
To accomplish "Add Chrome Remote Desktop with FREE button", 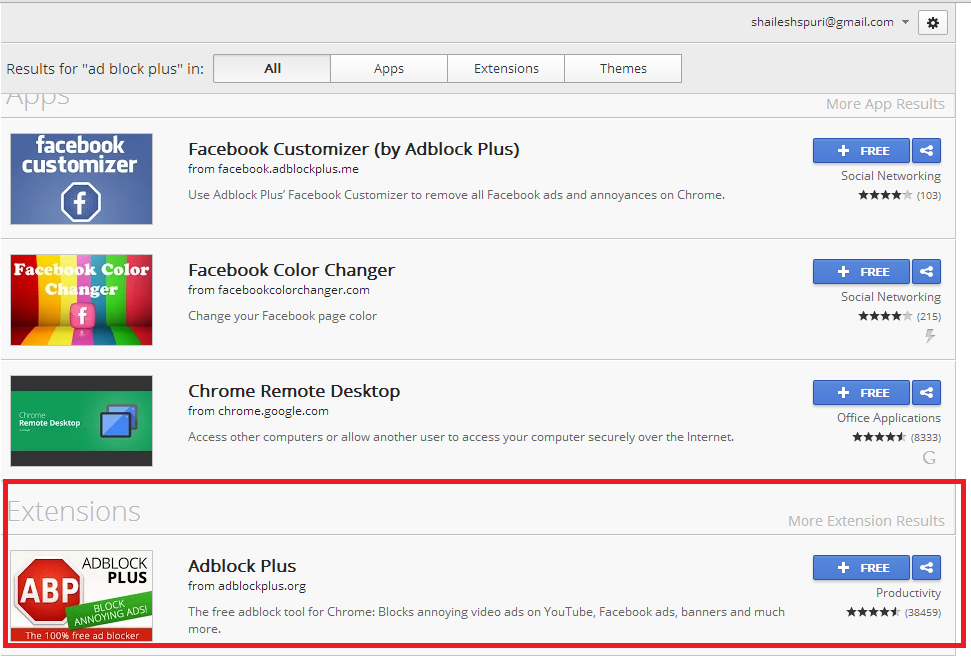I will [x=861, y=393].
